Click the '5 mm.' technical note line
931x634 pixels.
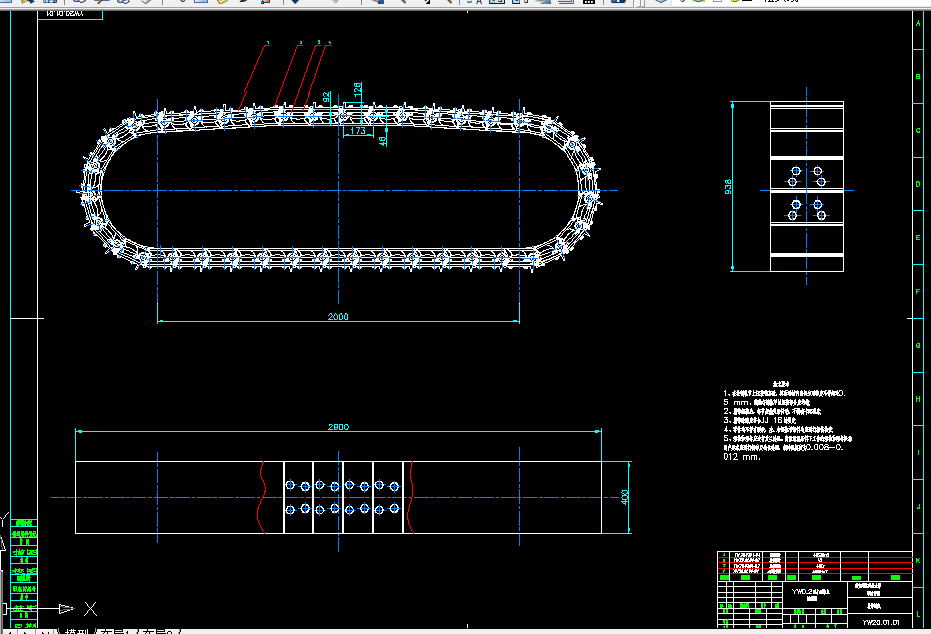coord(767,402)
